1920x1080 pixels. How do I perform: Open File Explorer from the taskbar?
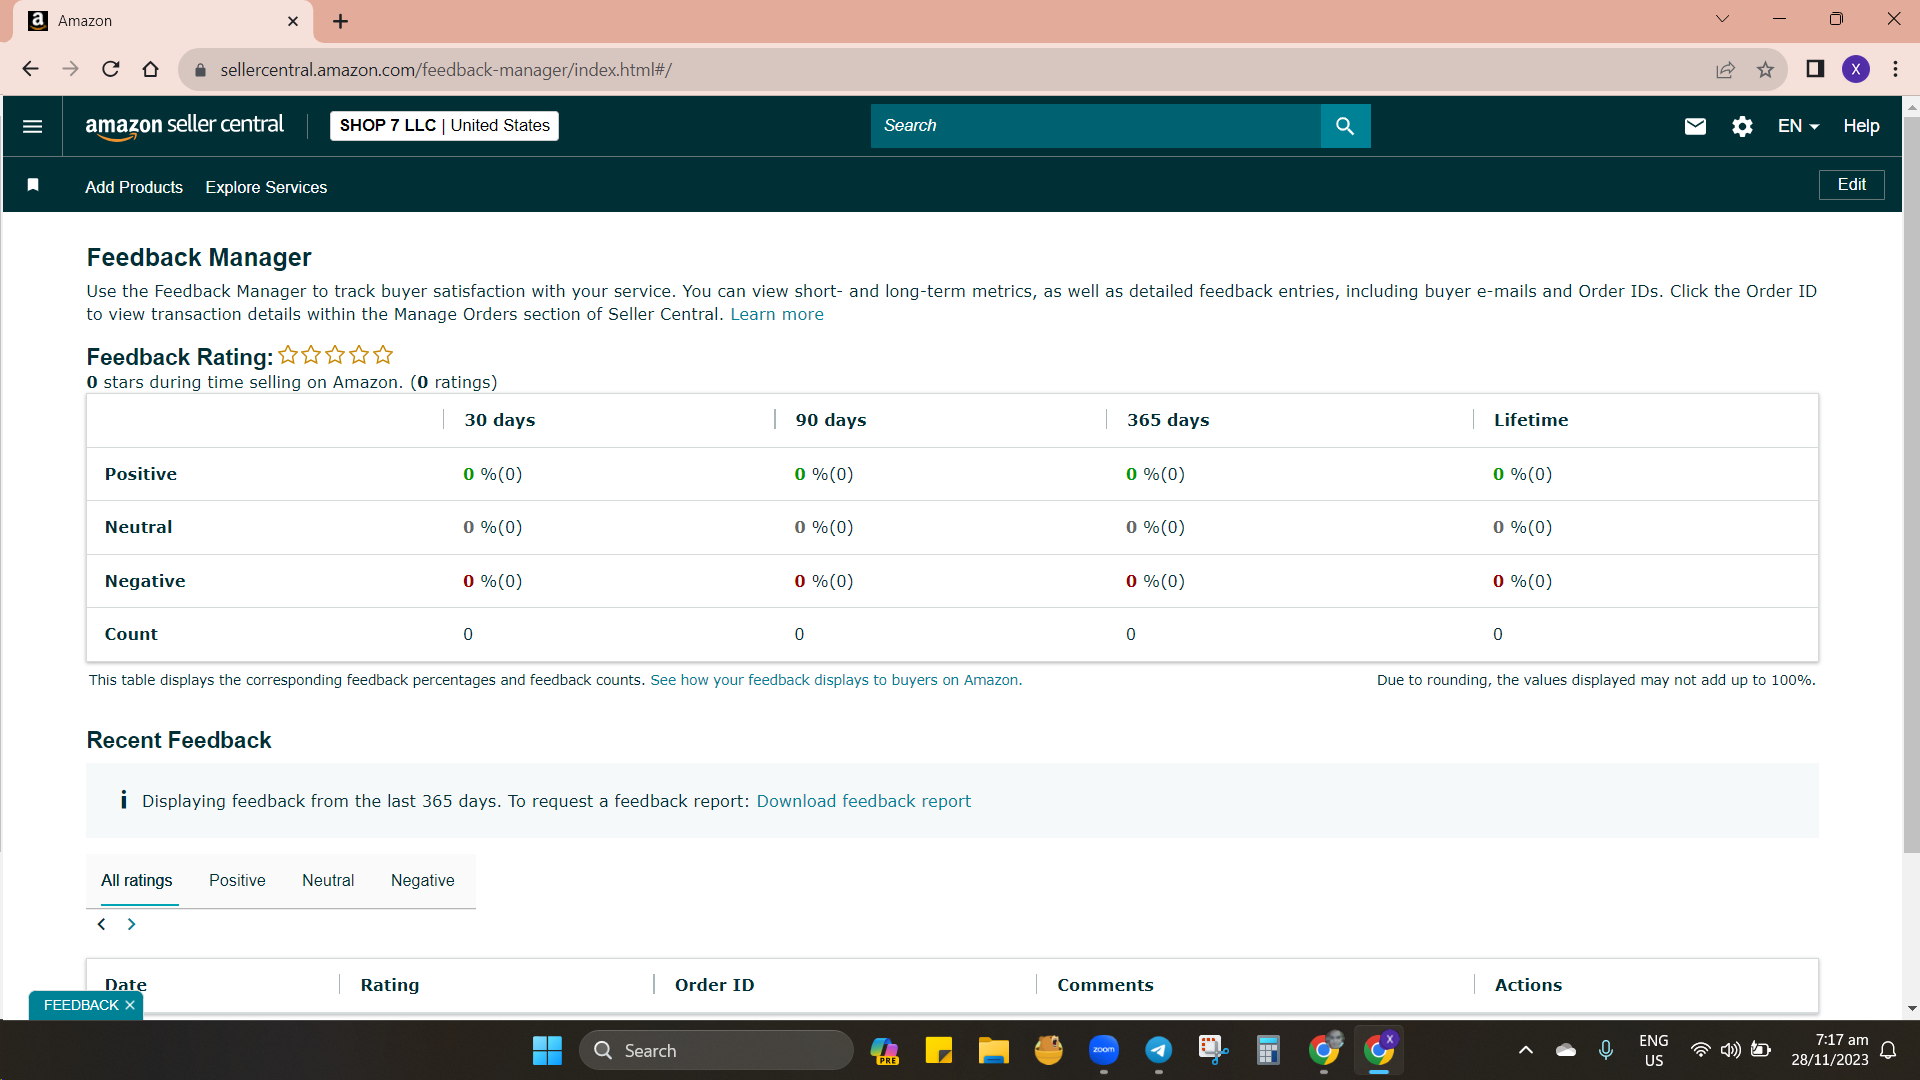tap(993, 1050)
